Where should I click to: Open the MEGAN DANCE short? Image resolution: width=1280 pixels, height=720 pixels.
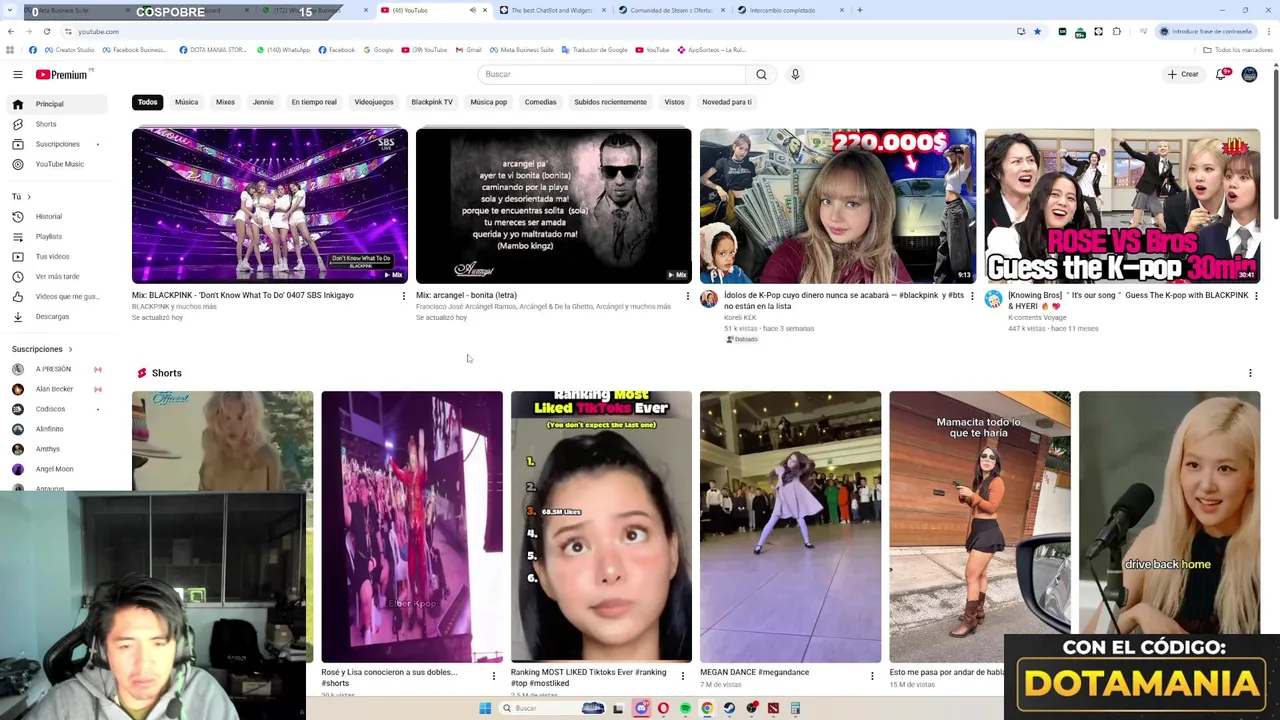(x=790, y=527)
